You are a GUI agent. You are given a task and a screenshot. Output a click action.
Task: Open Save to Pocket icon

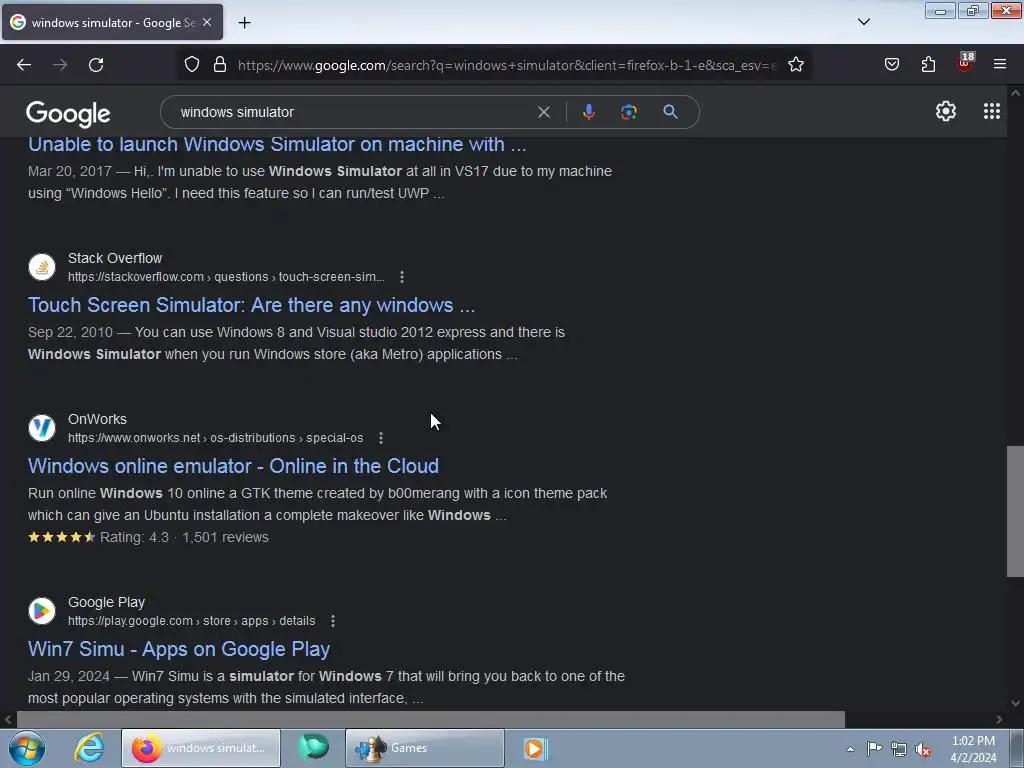(892, 64)
